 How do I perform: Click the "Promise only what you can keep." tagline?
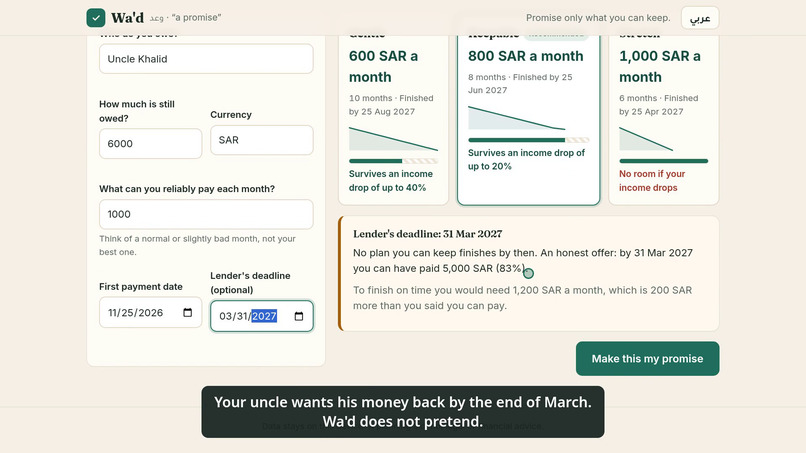(x=598, y=18)
